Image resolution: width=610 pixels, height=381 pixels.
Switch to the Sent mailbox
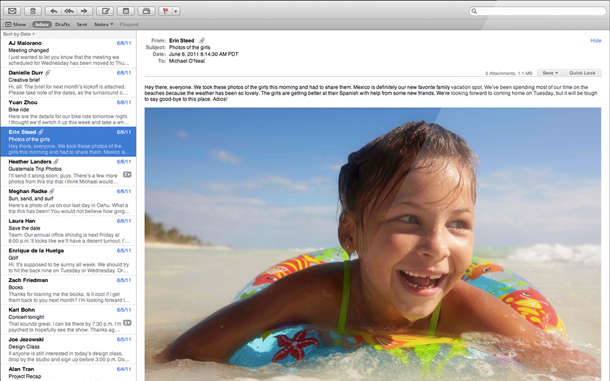coord(82,24)
